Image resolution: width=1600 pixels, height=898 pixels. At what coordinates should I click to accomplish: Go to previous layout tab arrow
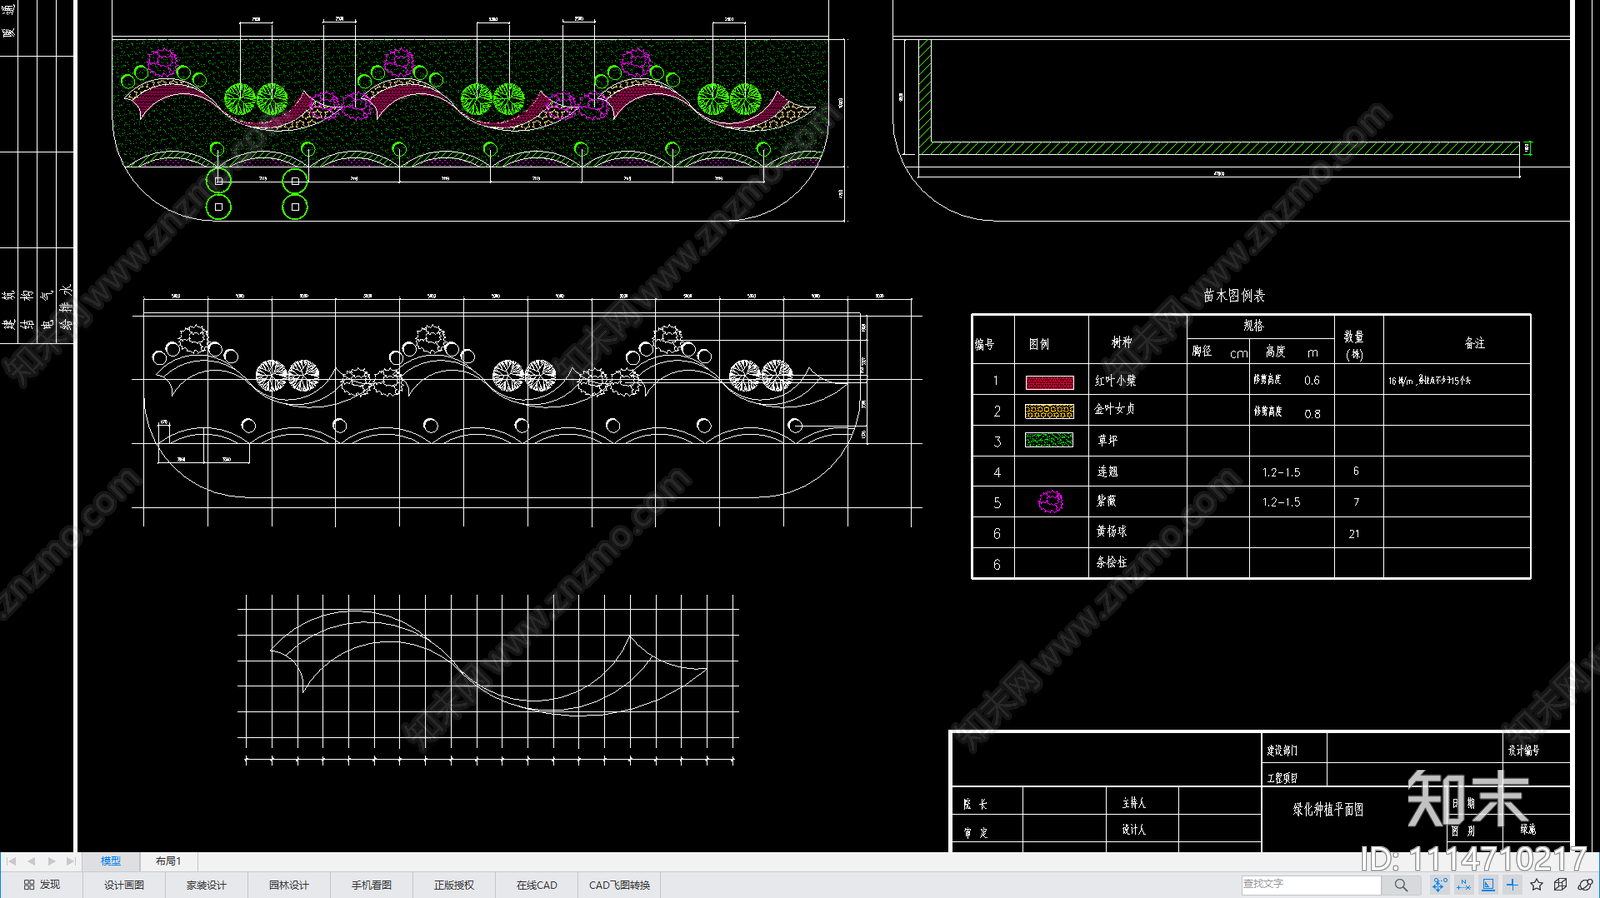31,861
